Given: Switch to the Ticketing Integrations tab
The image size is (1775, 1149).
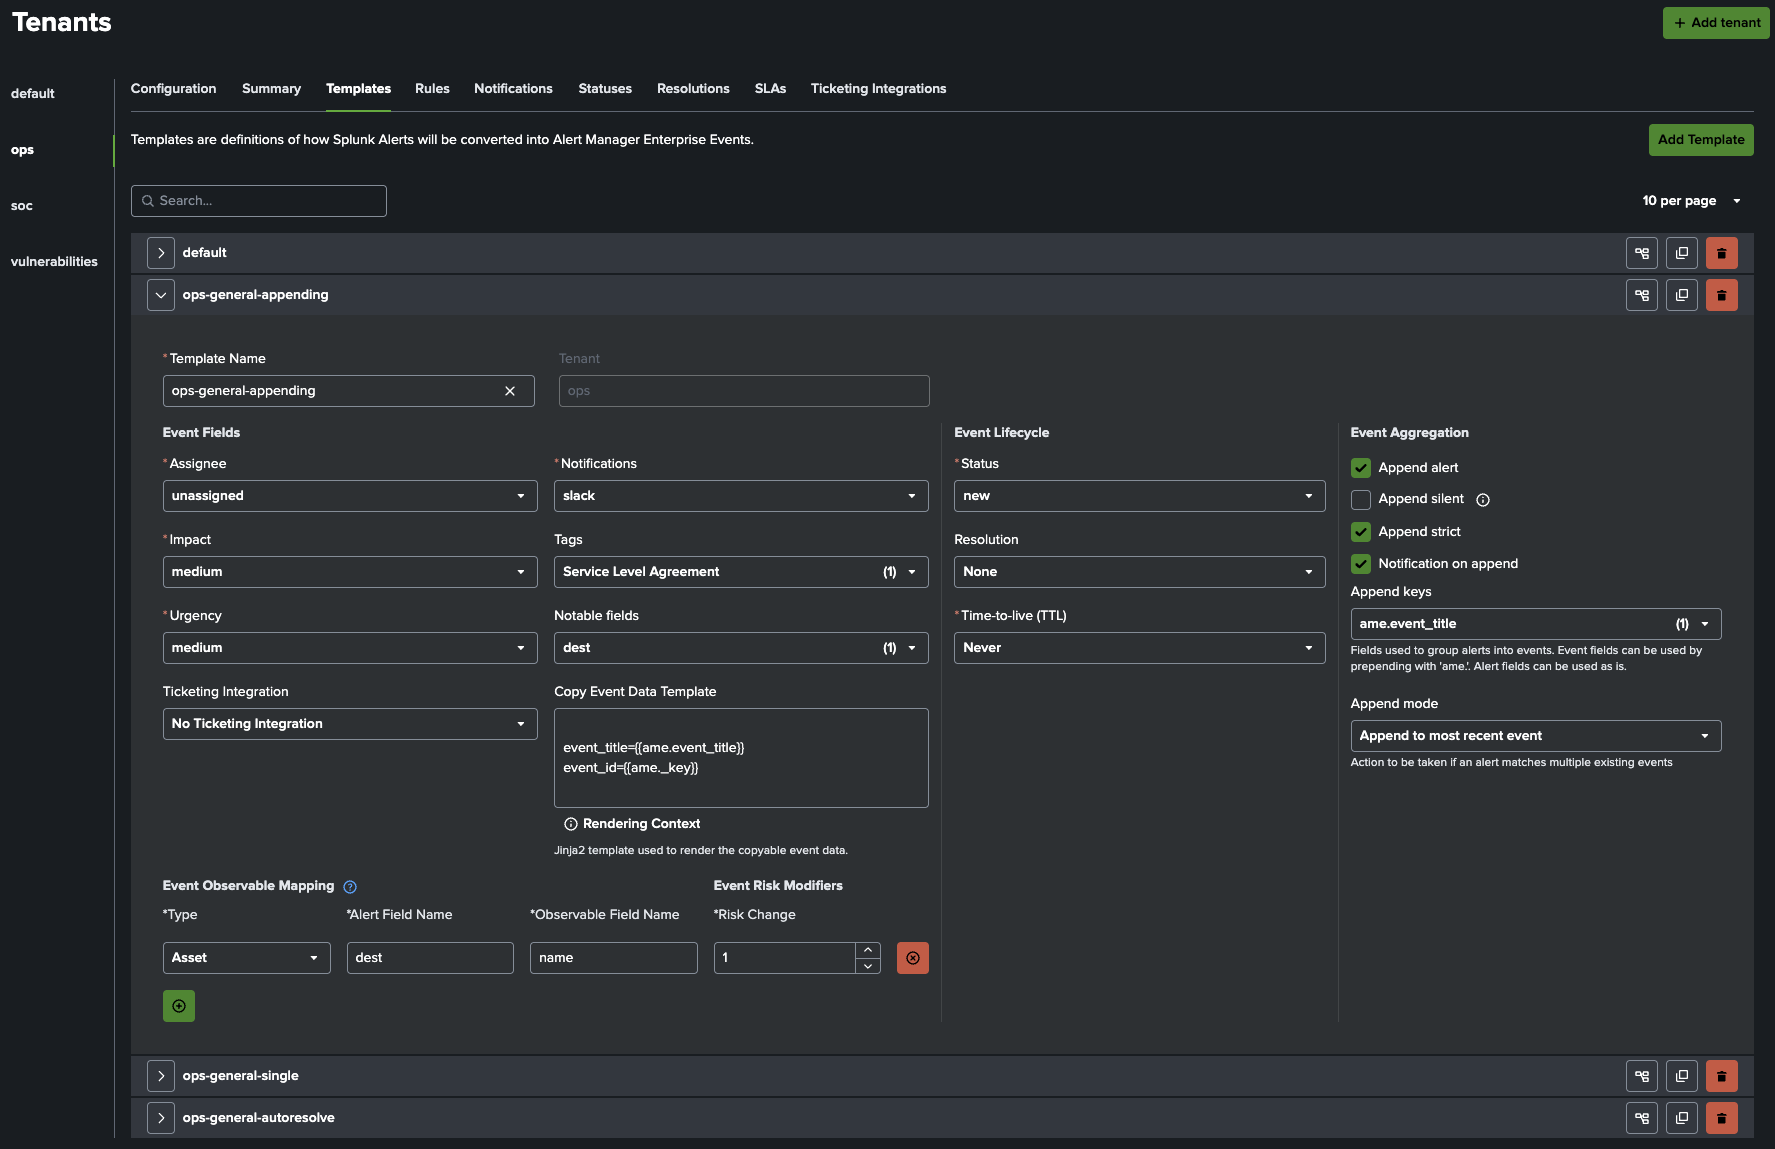Looking at the screenshot, I should (x=878, y=88).
